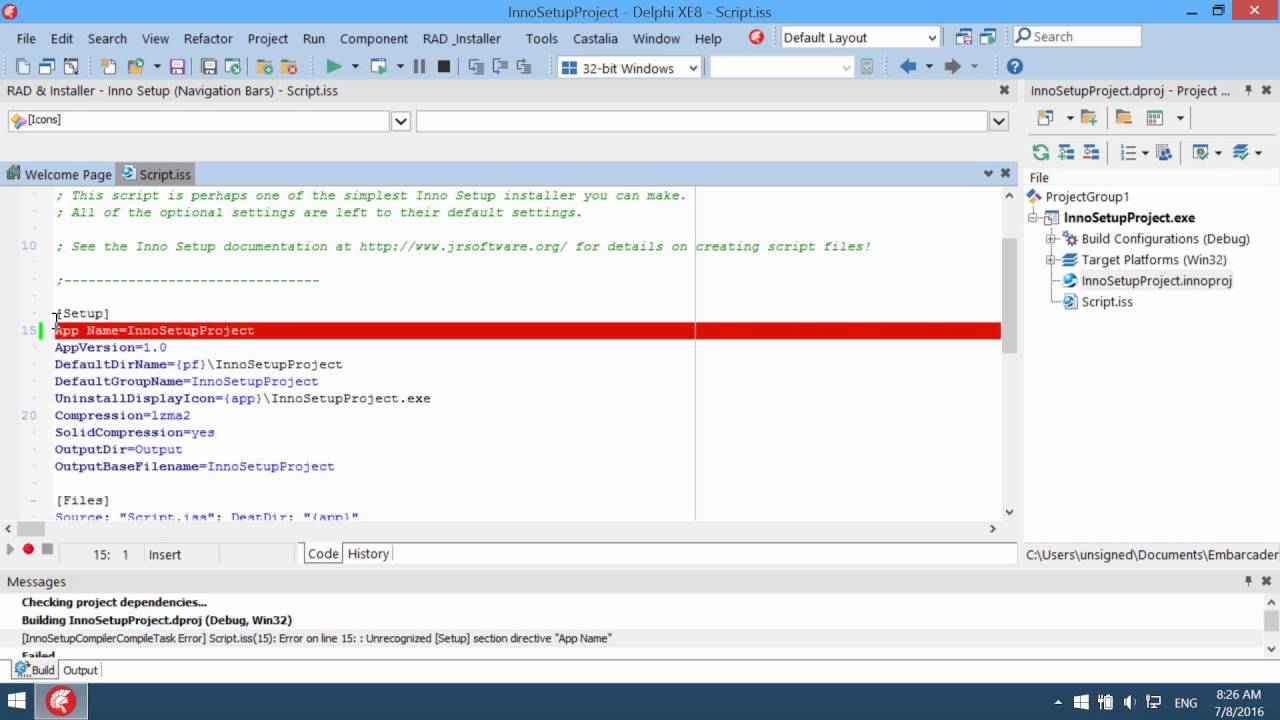Run the project with green play button
The image size is (1280, 720).
(333, 67)
